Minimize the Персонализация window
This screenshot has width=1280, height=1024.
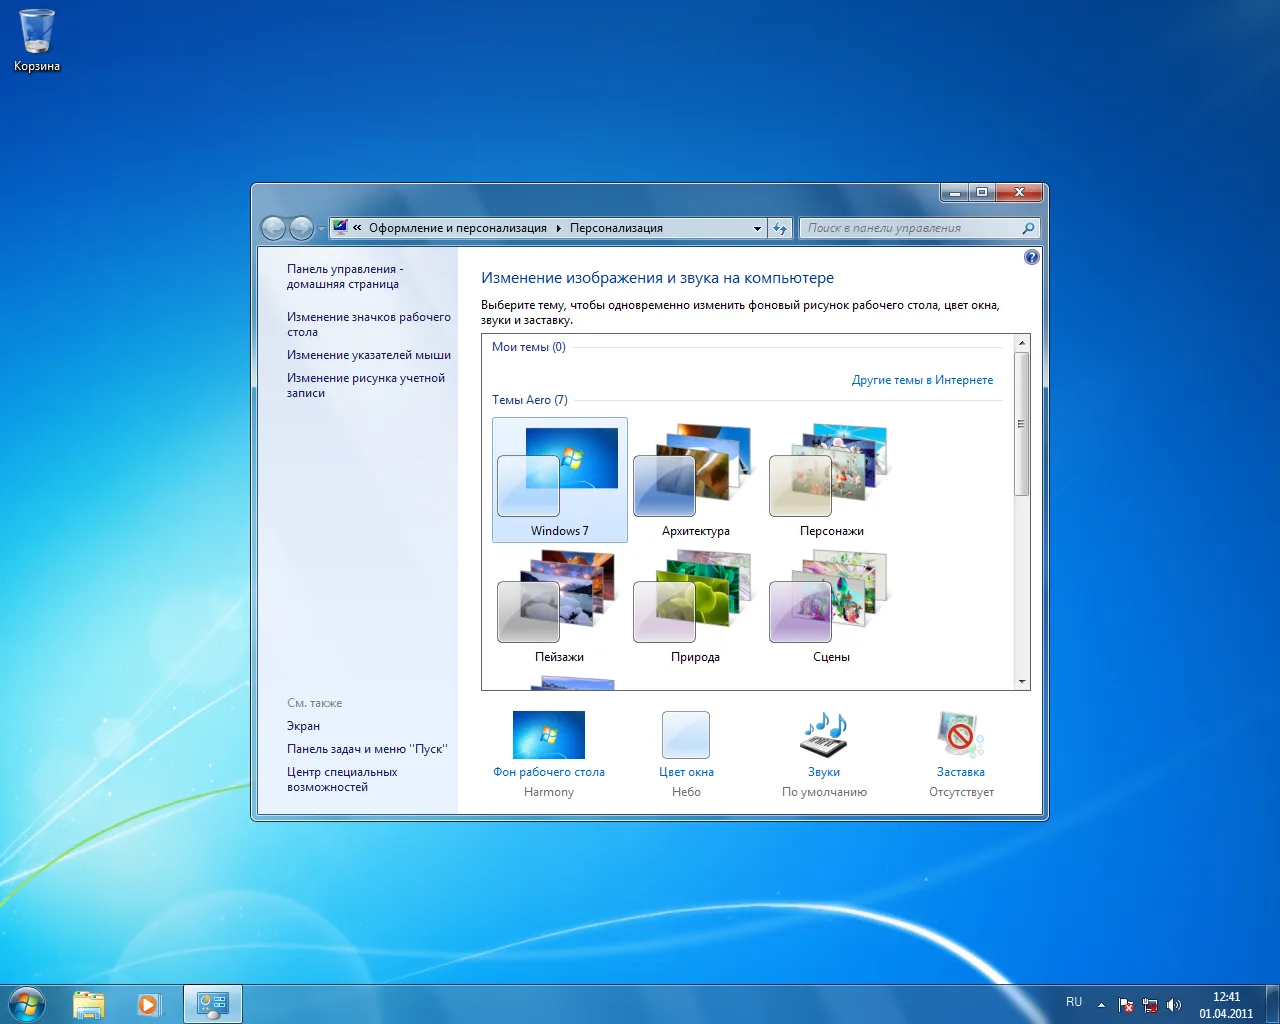[x=955, y=192]
